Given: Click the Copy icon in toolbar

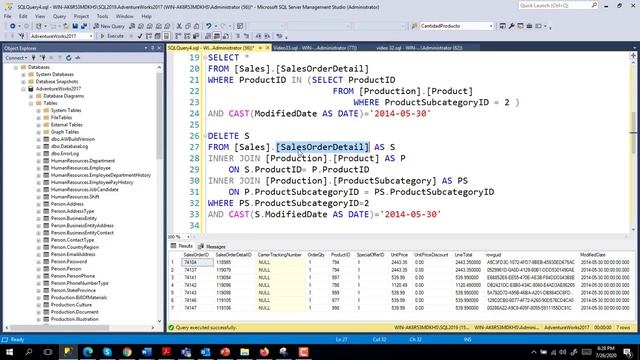Looking at the screenshot, I should pyautogui.click(x=188, y=26).
